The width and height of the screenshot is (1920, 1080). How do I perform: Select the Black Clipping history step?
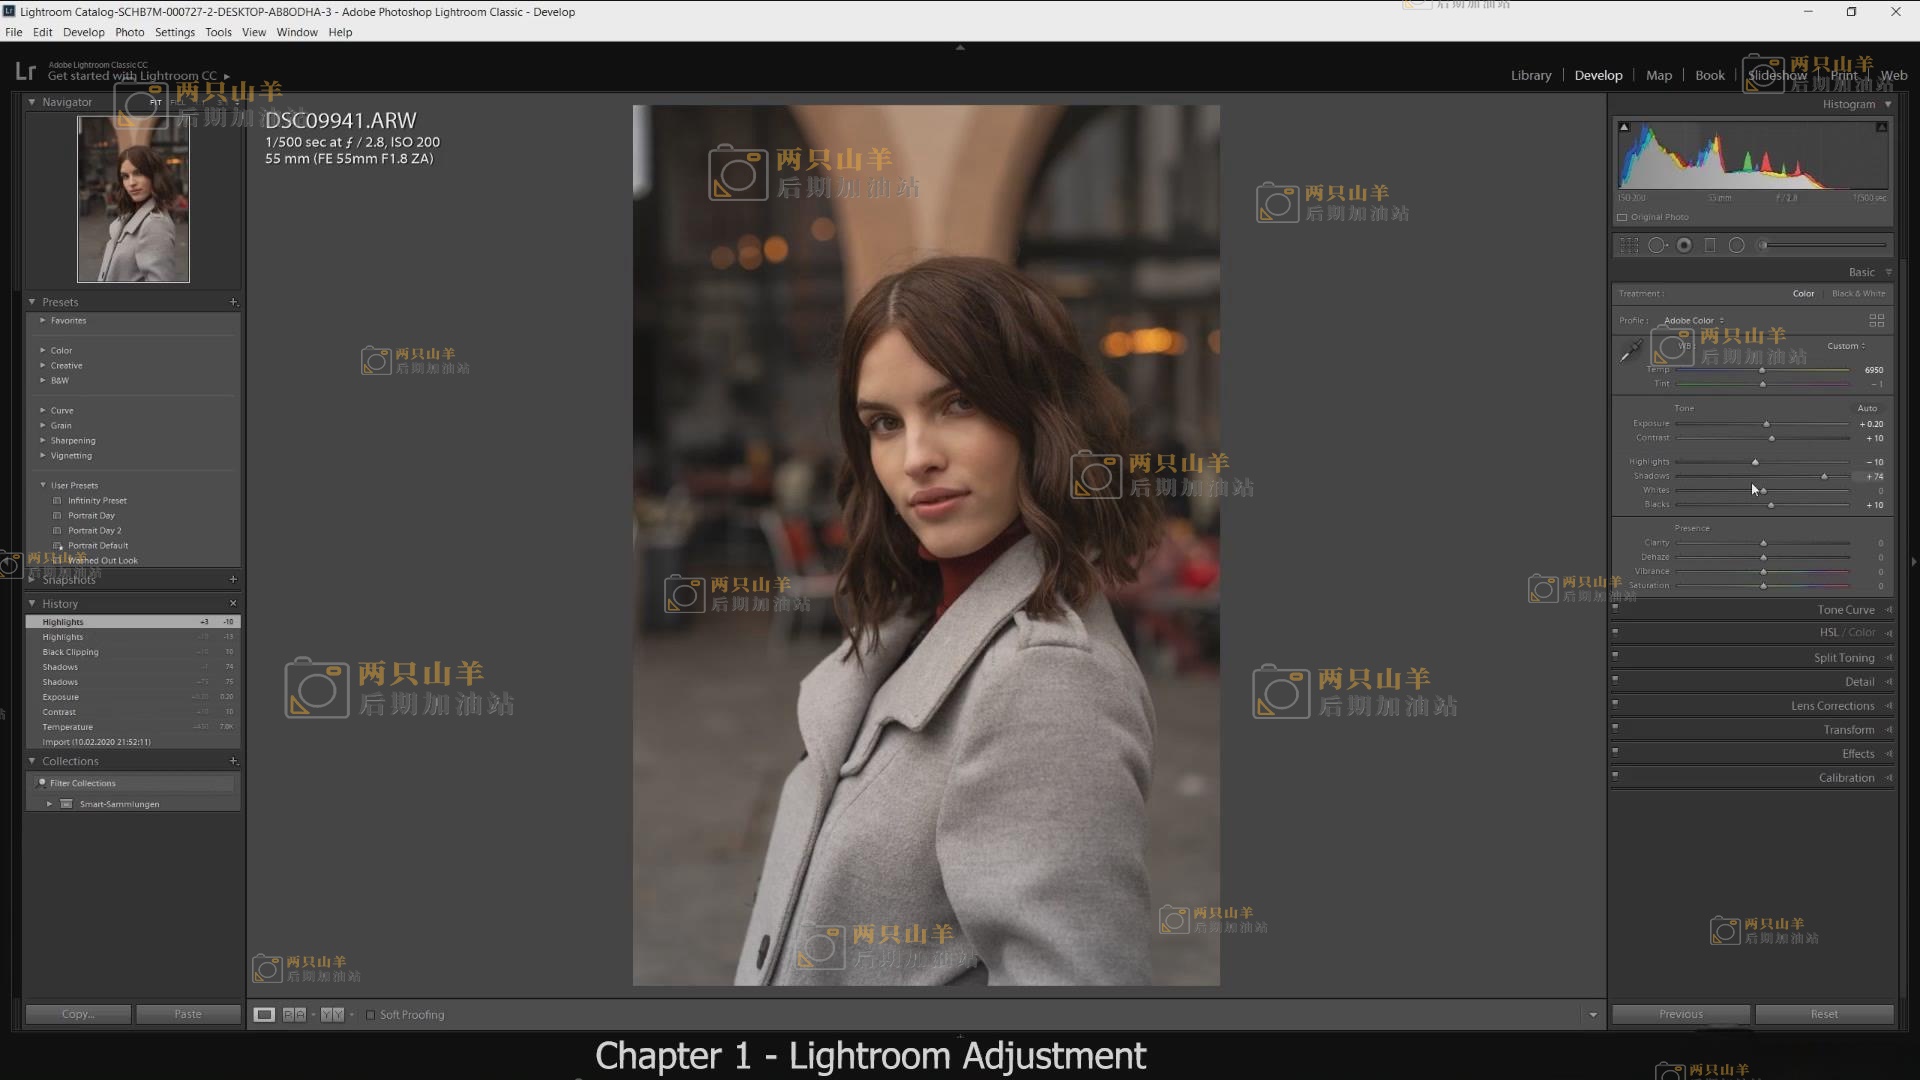pos(70,652)
